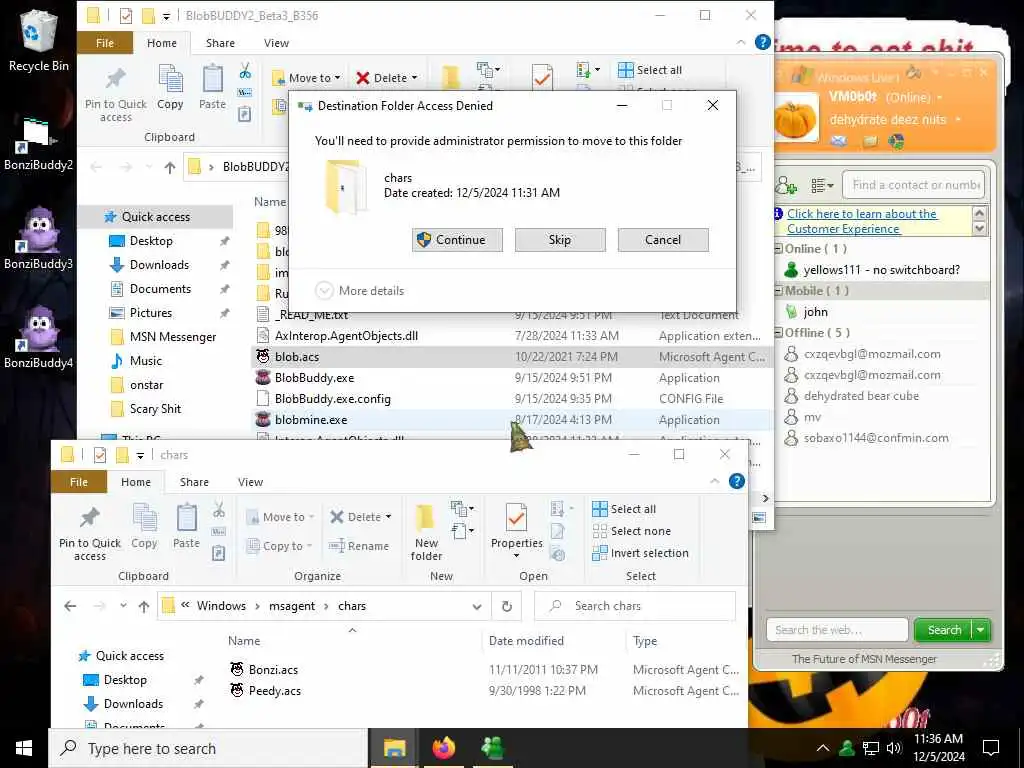
Task: Open Search button dropdown arrow in Messenger
Action: tap(981, 630)
